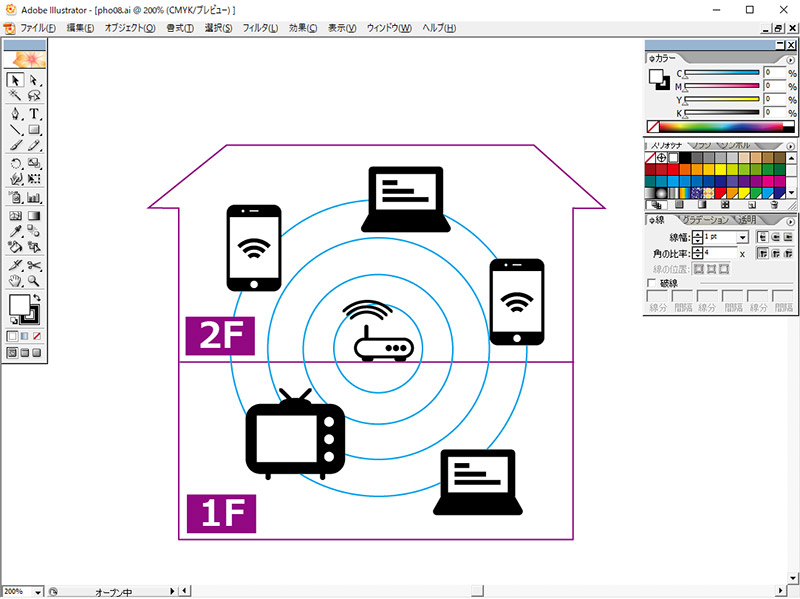Select the Gradient tool in toolbox
The height and width of the screenshot is (599, 800).
click(x=34, y=215)
